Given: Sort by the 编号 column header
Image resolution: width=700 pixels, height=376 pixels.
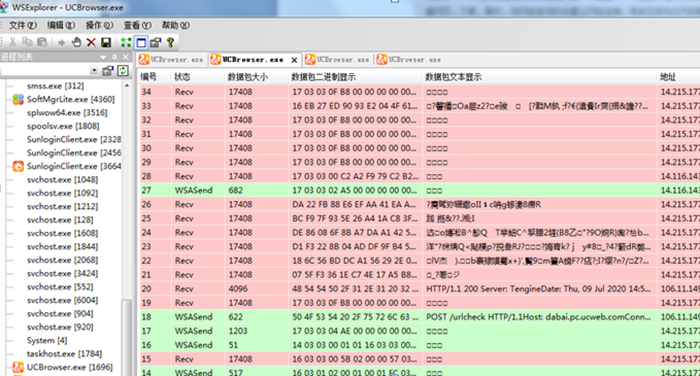Looking at the screenshot, I should (154, 77).
